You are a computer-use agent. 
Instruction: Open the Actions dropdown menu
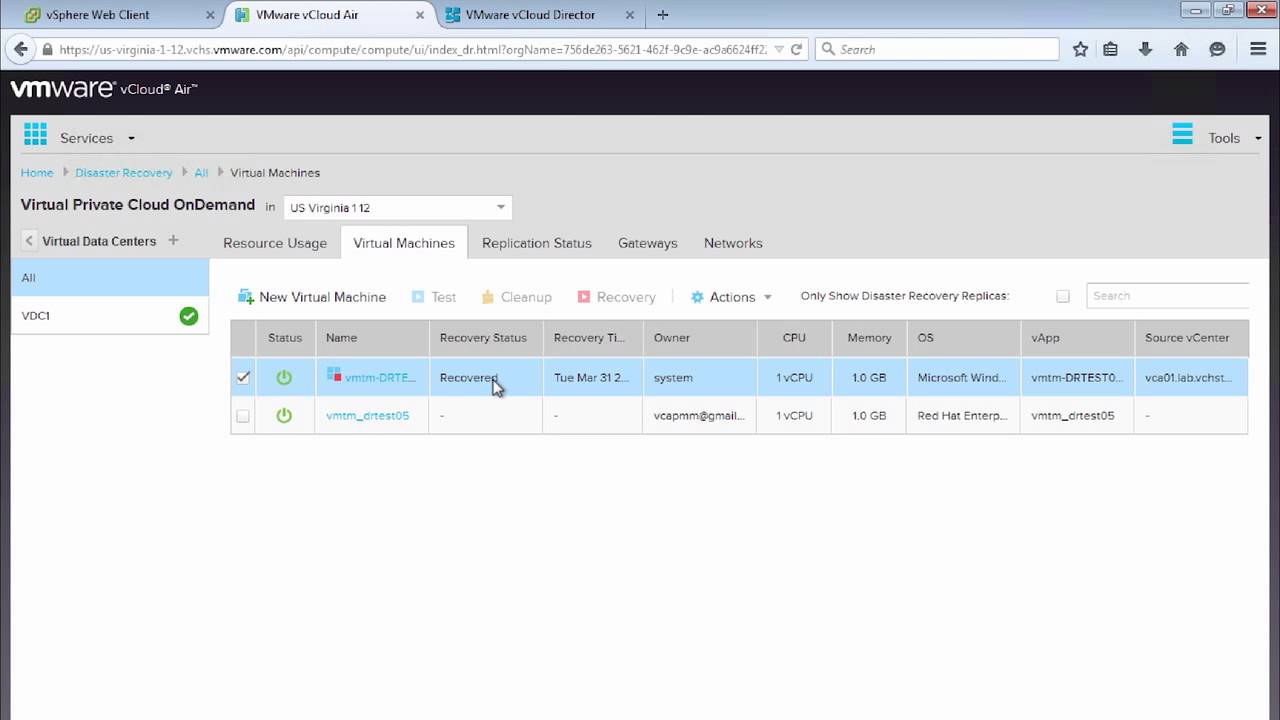tap(732, 297)
